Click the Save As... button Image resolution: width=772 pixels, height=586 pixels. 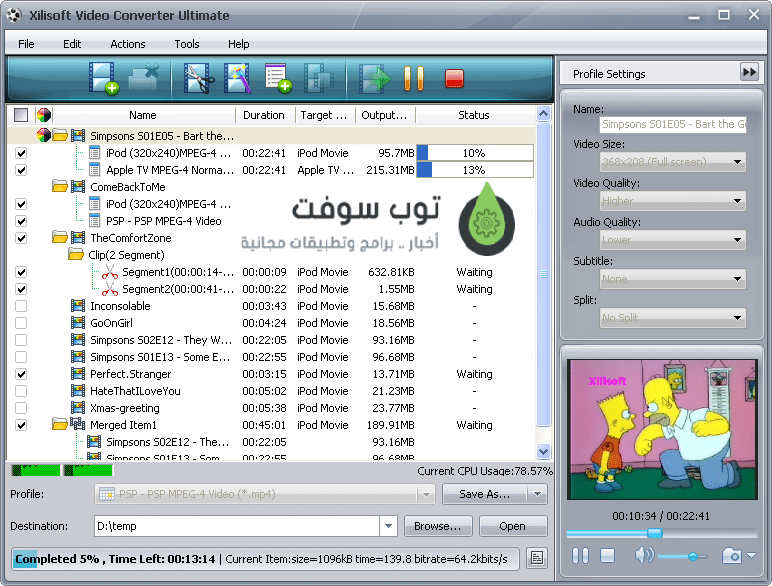485,494
